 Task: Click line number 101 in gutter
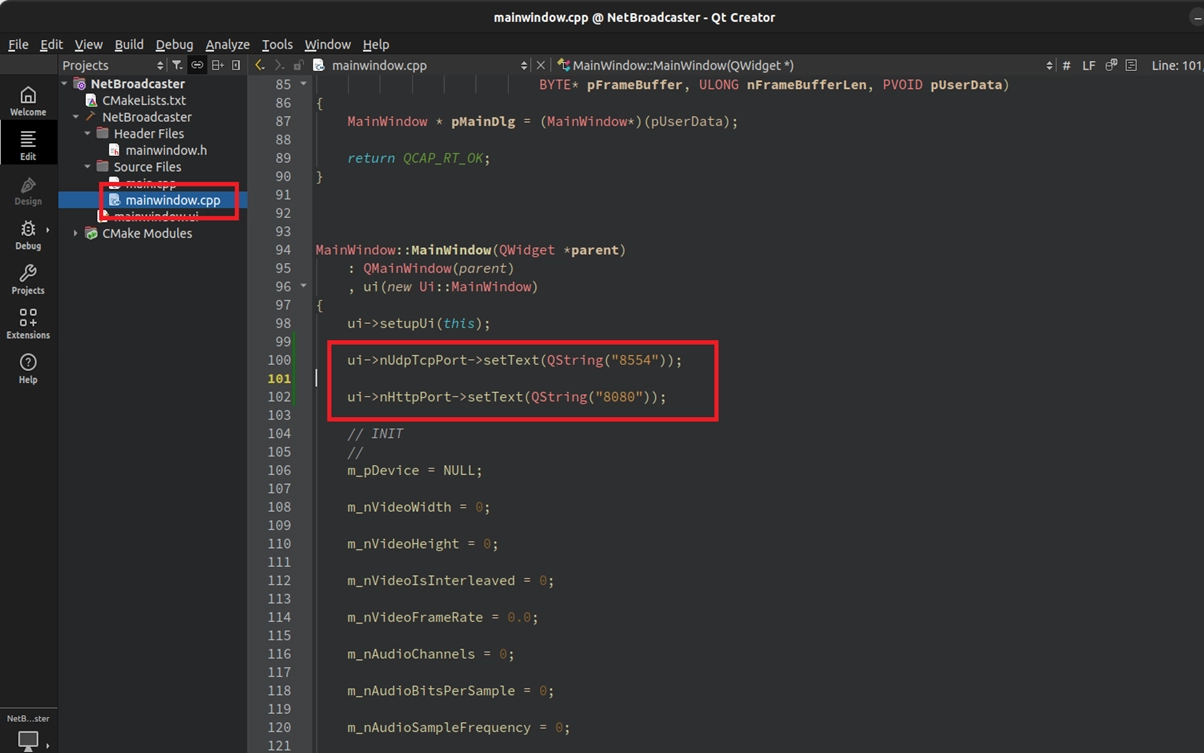(x=279, y=378)
